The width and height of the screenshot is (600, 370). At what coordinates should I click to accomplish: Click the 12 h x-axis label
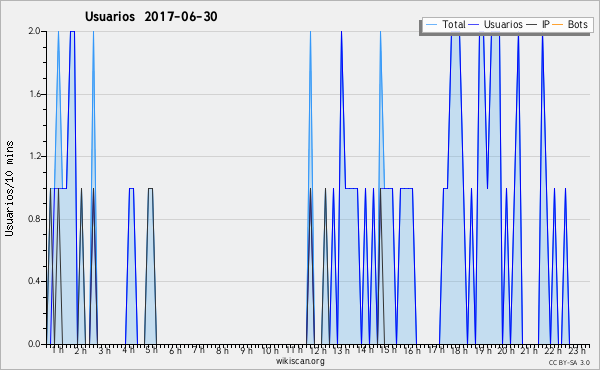click(x=318, y=350)
